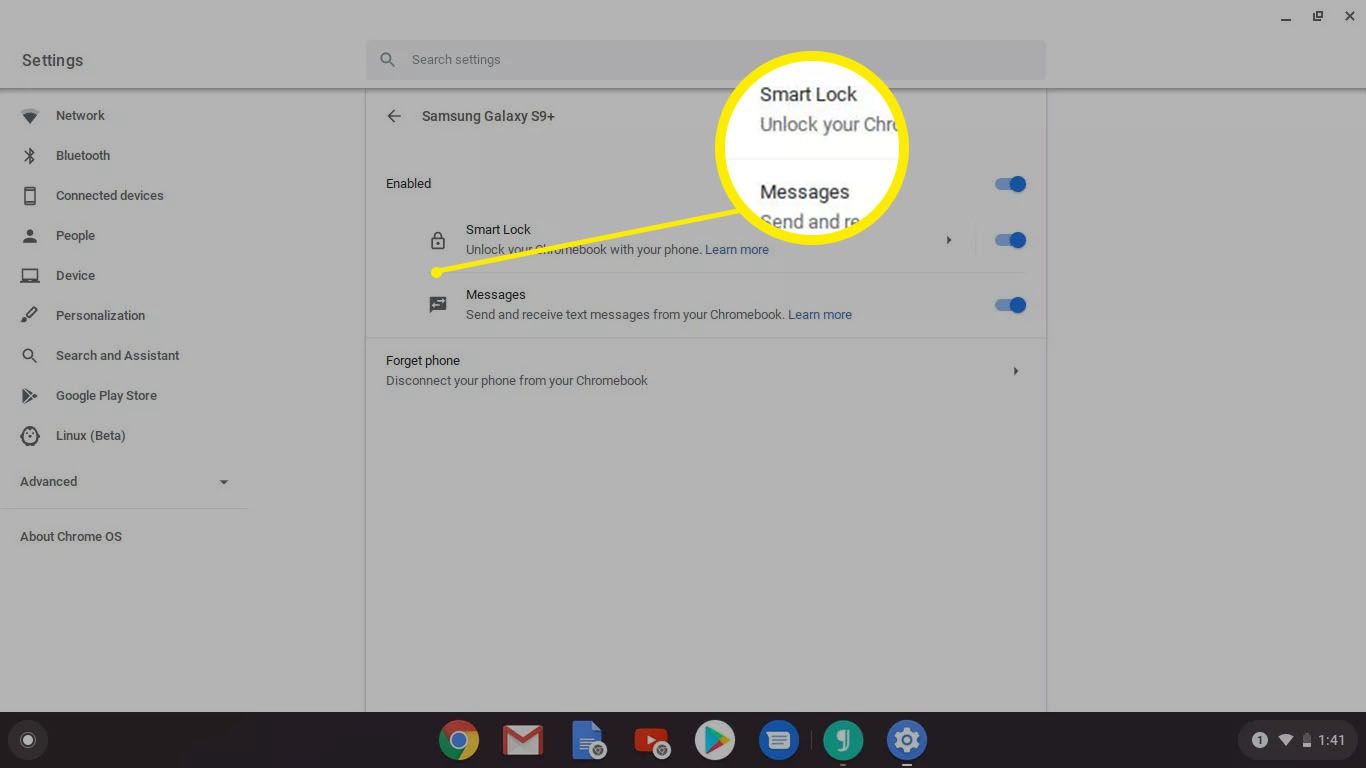Screen dimensions: 1366x768
Task: Click into the Search settings field
Action: pyautogui.click(x=706, y=60)
